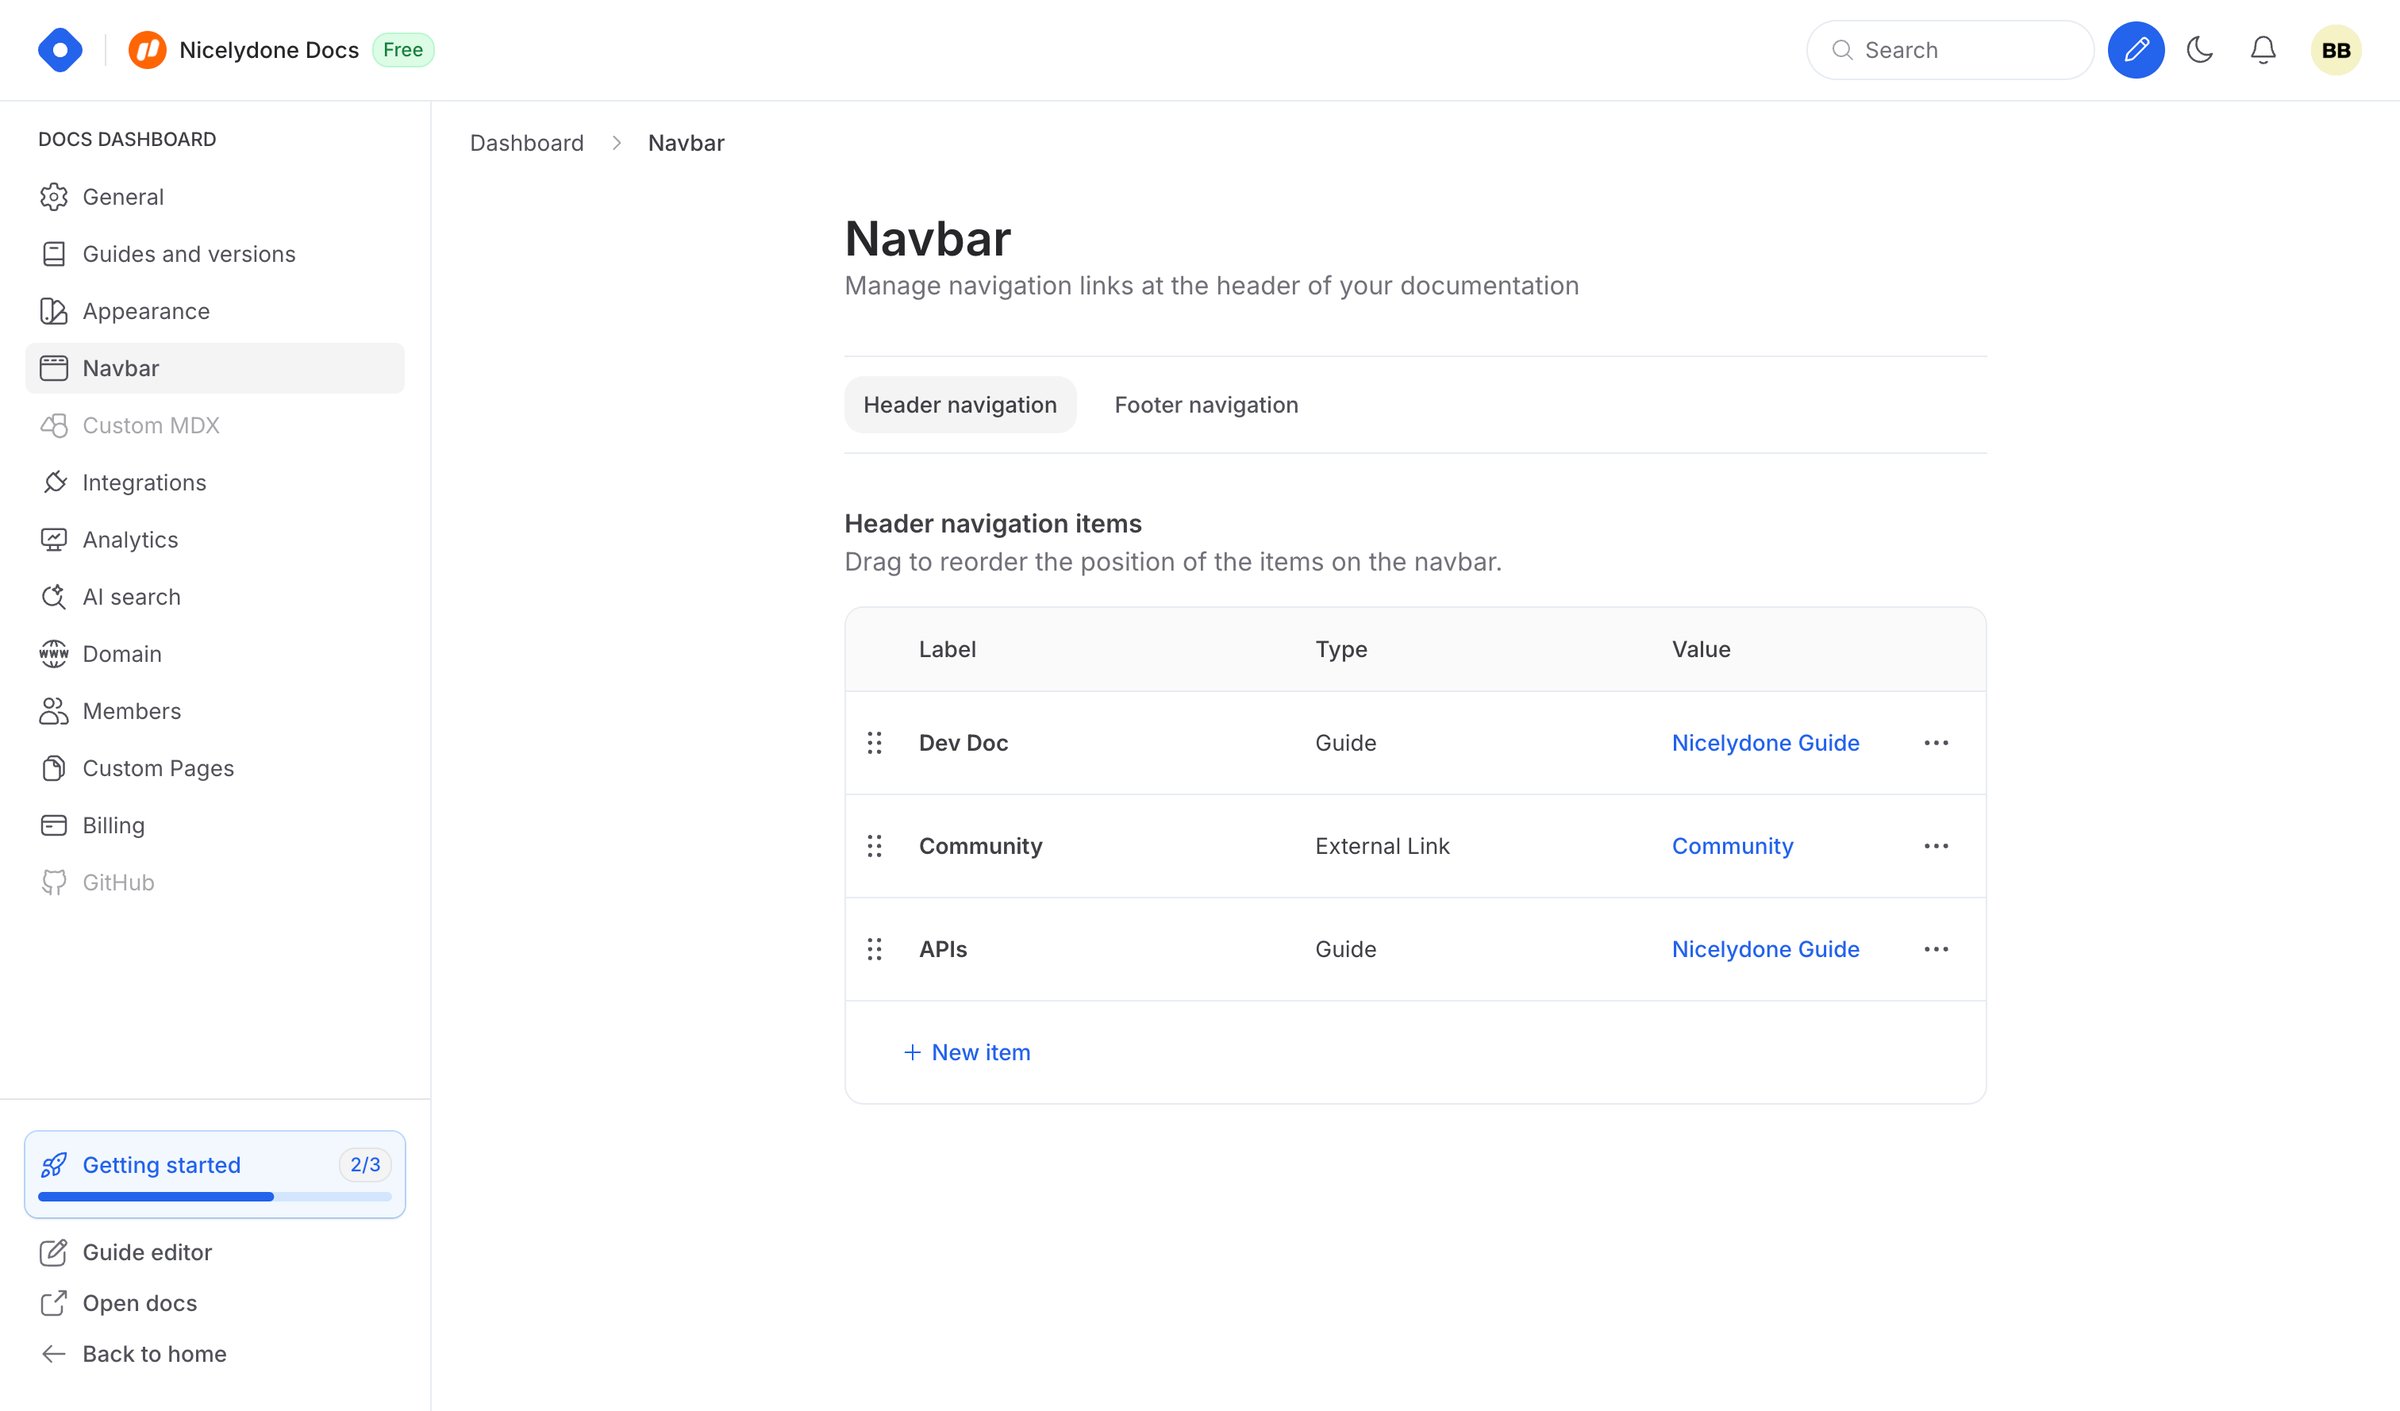Switch to the Footer navigation tab
The width and height of the screenshot is (2400, 1411).
click(1206, 405)
